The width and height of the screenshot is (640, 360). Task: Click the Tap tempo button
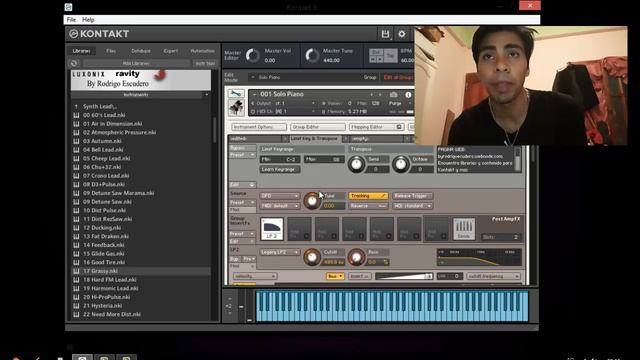point(391,55)
